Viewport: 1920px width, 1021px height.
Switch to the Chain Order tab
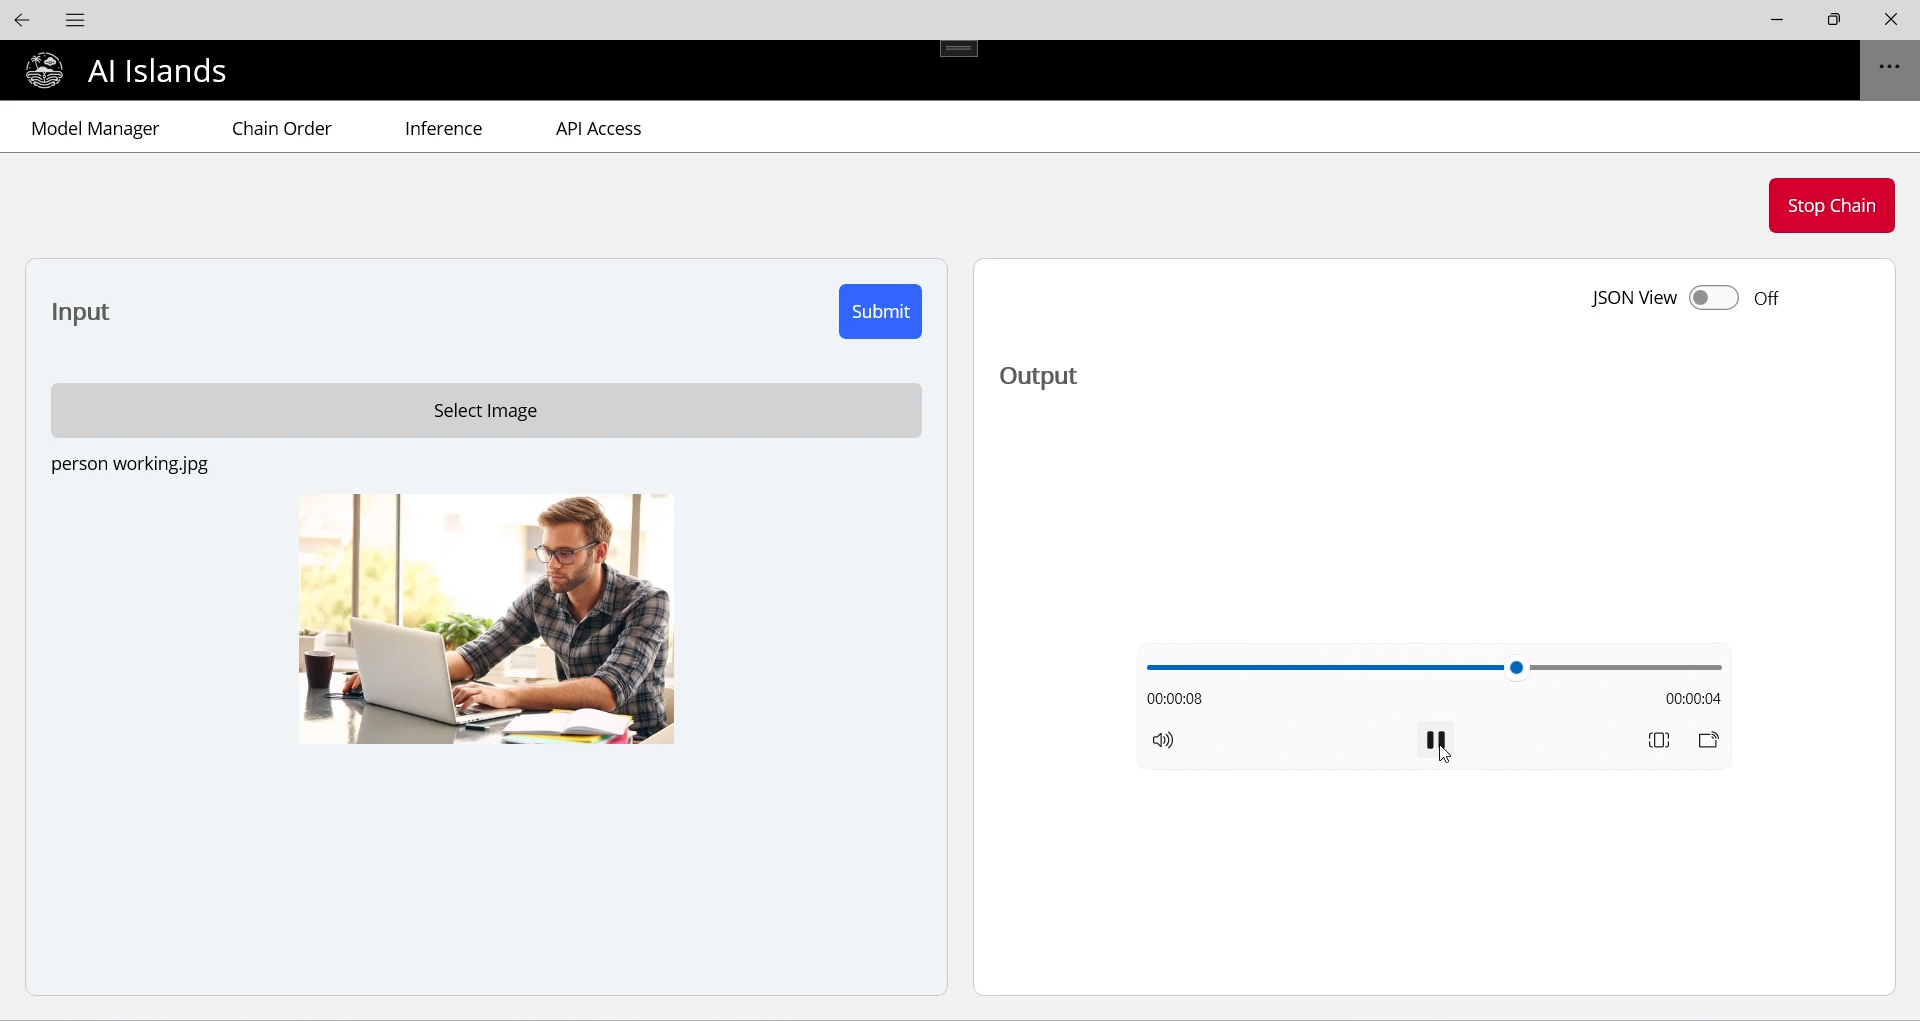pos(282,129)
